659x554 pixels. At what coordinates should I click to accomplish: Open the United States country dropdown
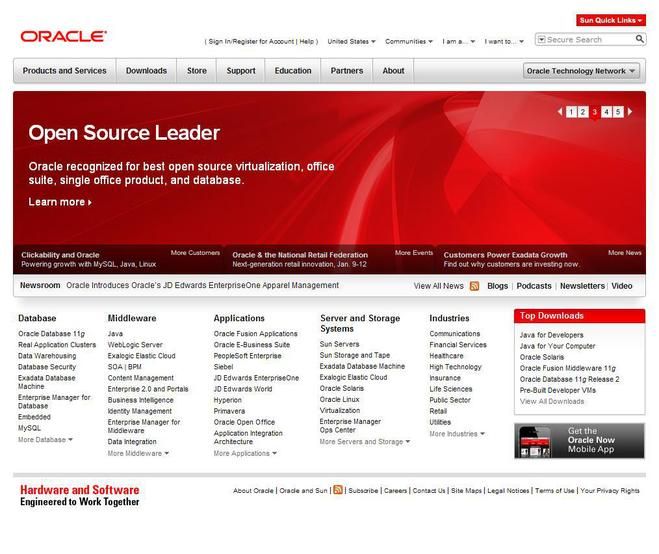tap(351, 42)
